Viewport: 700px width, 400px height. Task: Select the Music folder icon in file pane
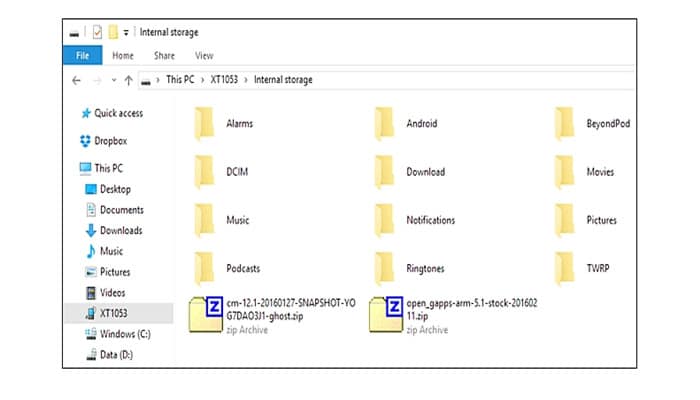(204, 220)
